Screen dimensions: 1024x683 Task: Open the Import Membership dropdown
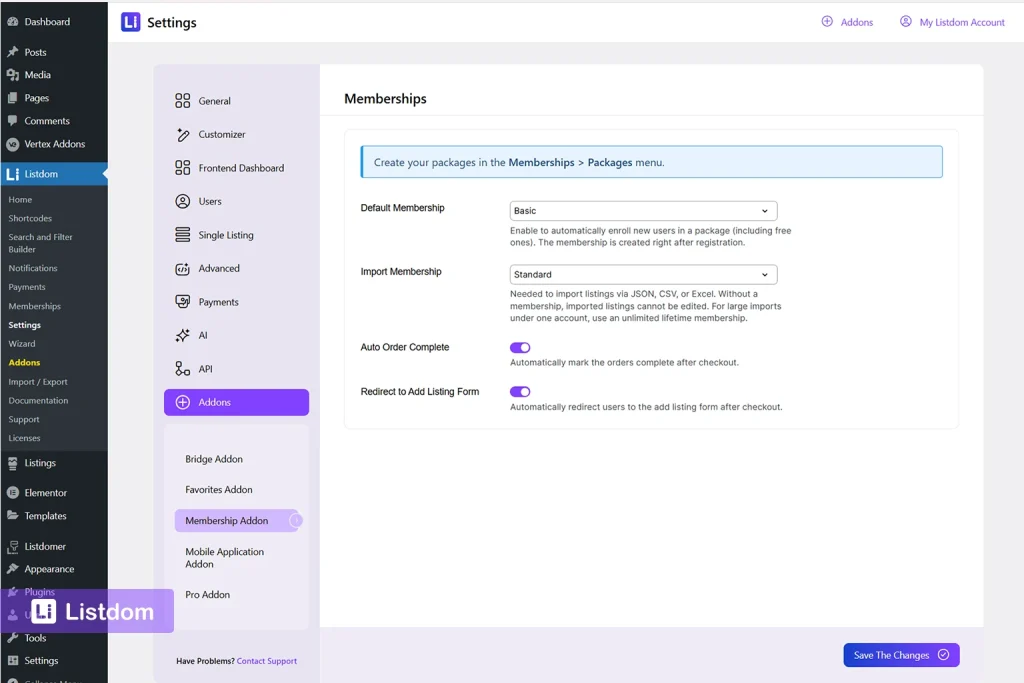pos(643,274)
